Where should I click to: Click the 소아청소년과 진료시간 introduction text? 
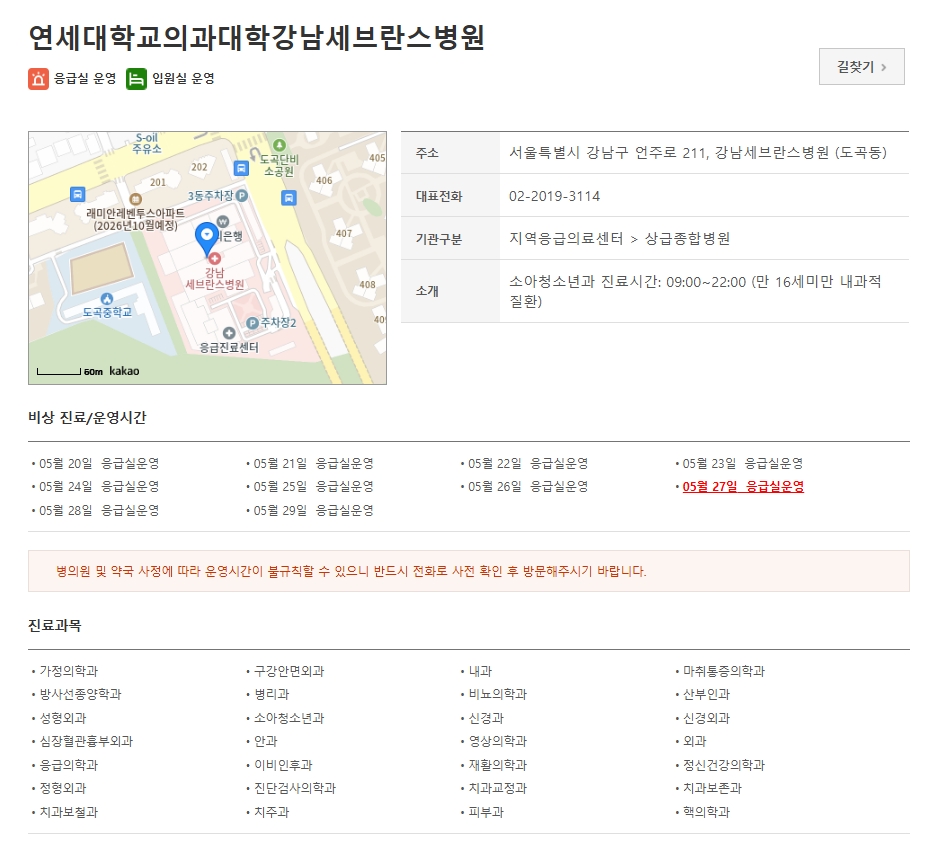695,291
